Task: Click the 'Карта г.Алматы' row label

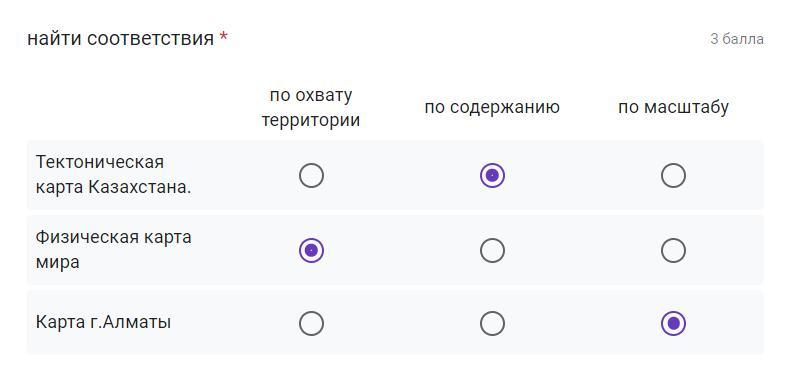Action: [103, 322]
